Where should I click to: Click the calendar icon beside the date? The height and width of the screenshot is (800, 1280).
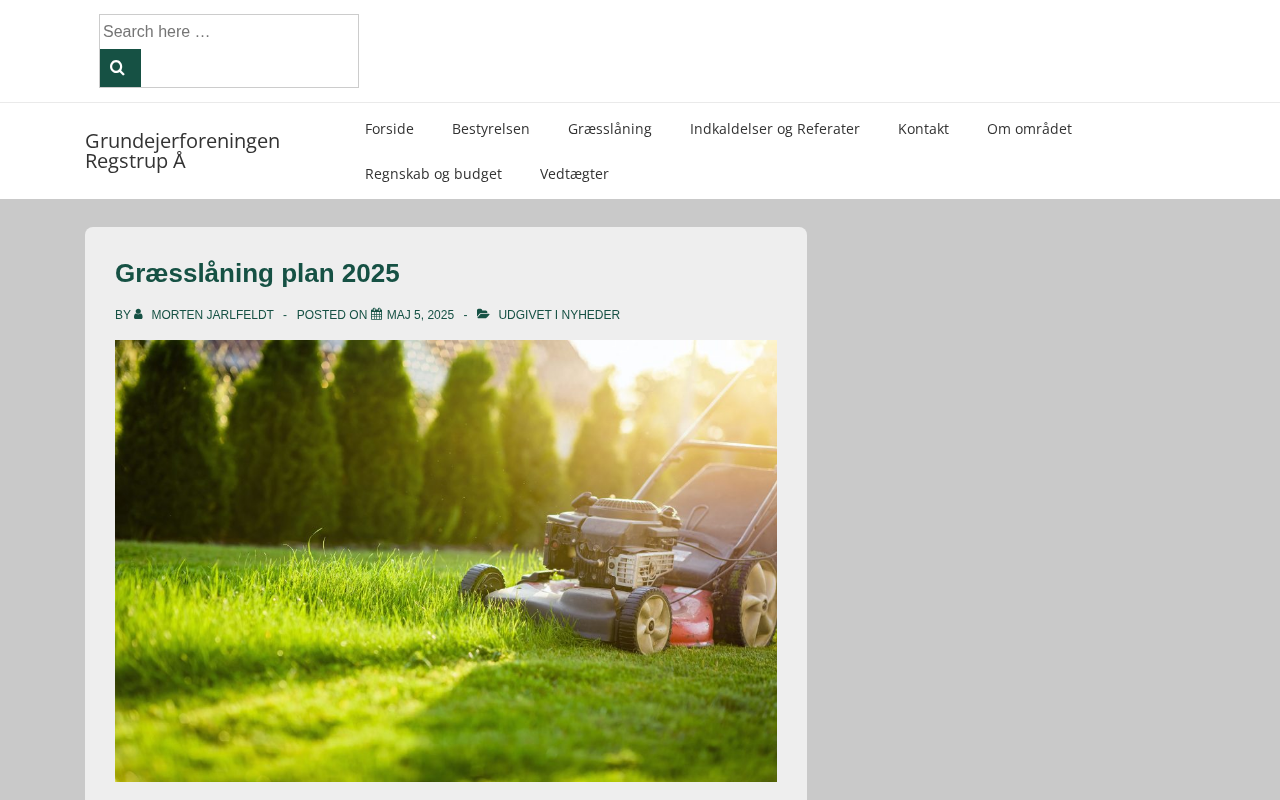pos(377,314)
